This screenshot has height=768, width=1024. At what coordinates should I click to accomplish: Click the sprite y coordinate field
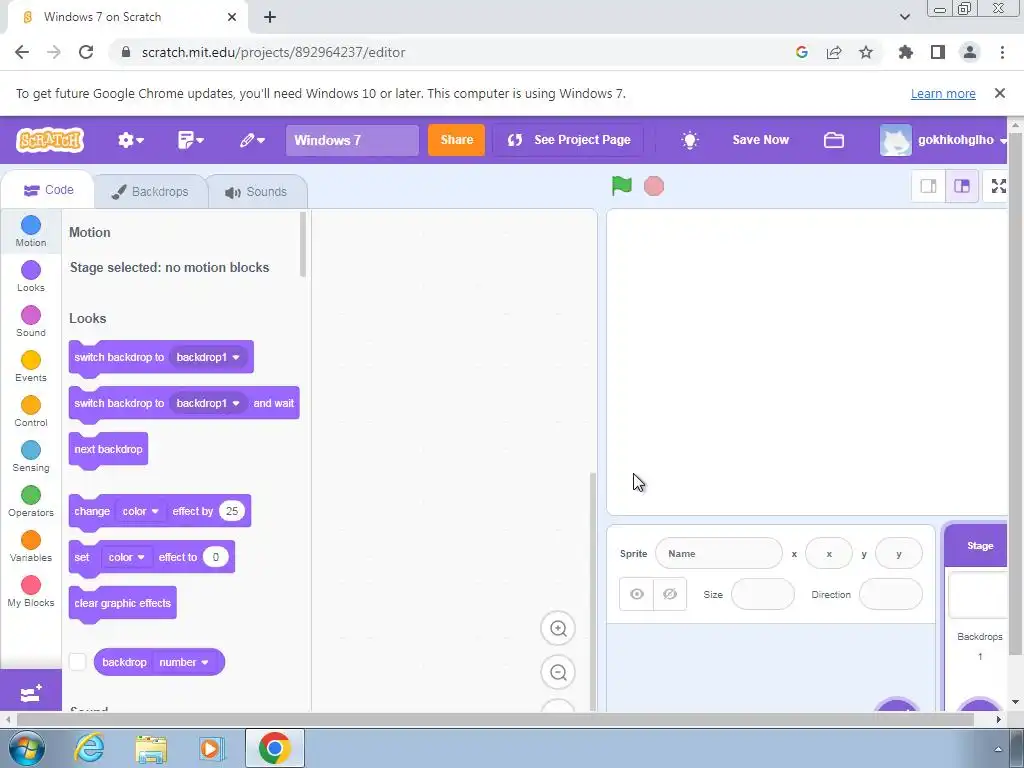899,554
